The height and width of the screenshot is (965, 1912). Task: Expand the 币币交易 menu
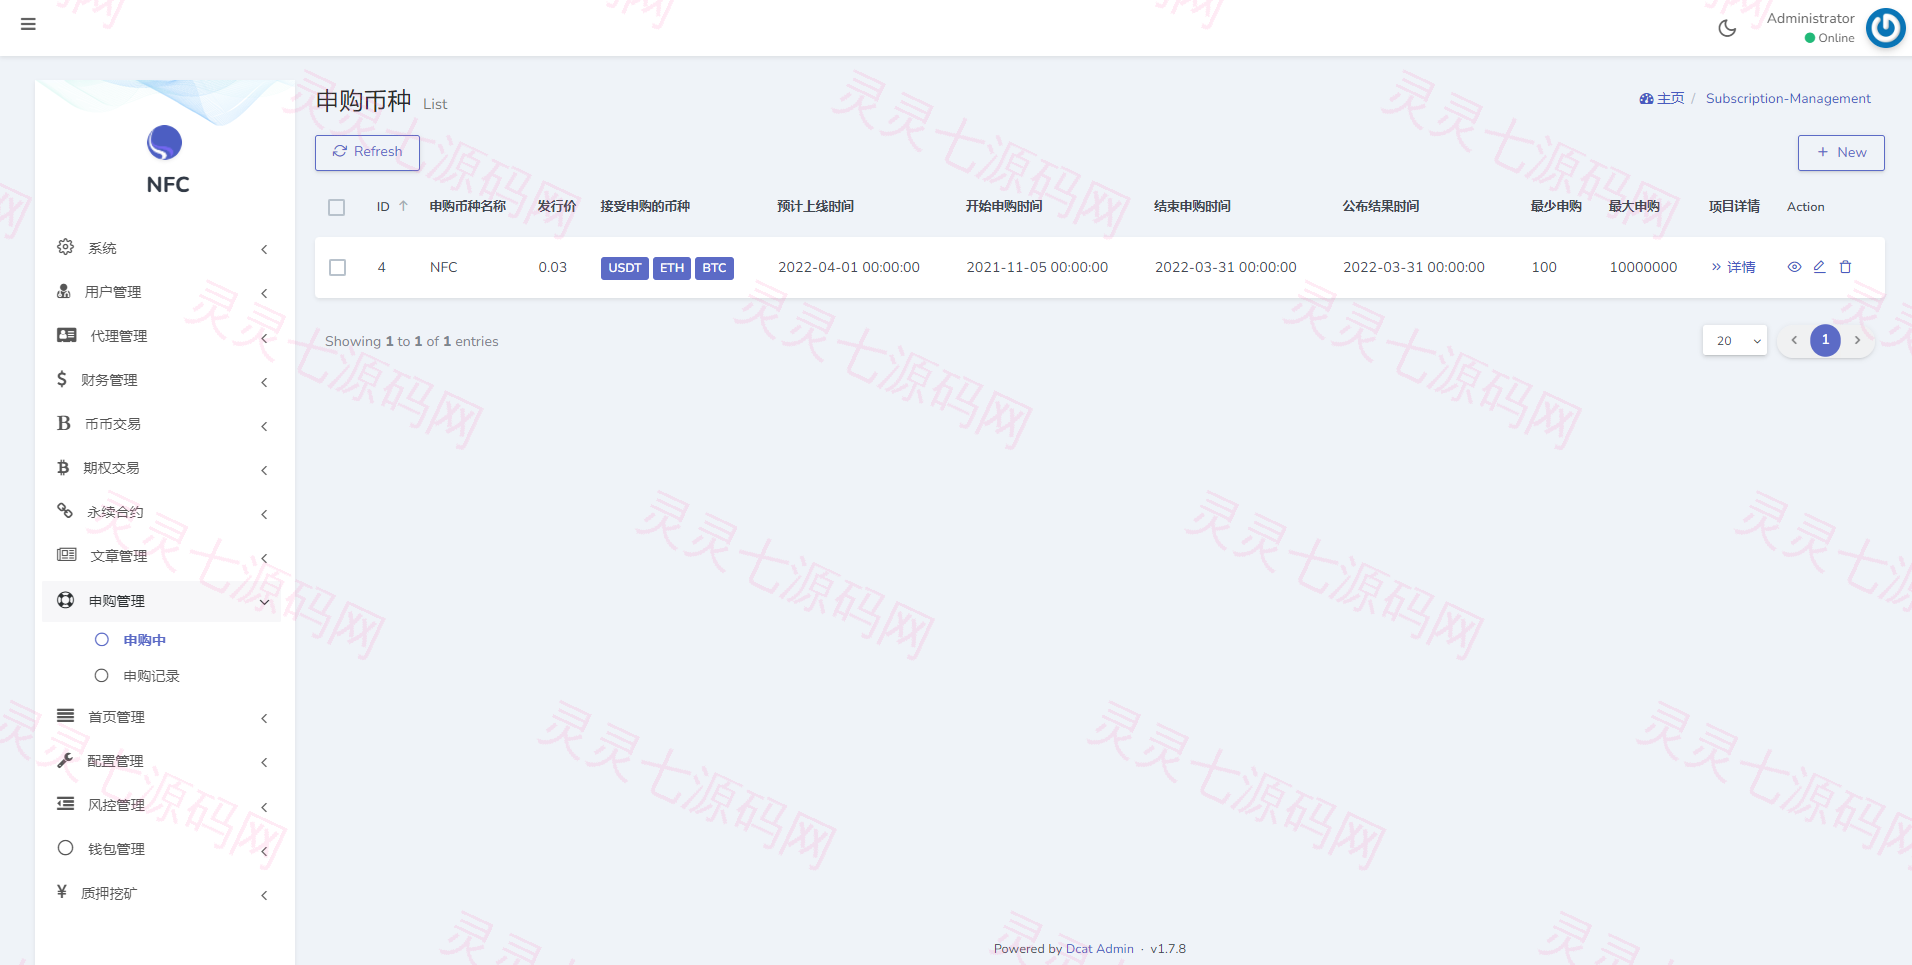tap(164, 424)
